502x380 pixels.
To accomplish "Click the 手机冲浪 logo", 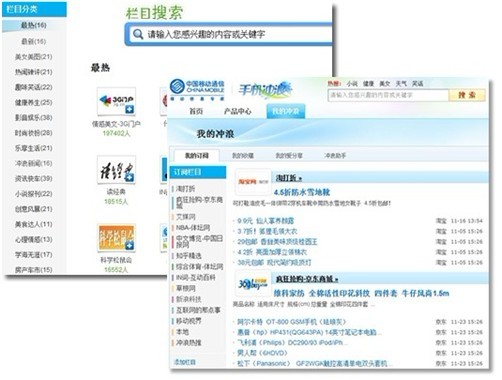I will point(265,89).
